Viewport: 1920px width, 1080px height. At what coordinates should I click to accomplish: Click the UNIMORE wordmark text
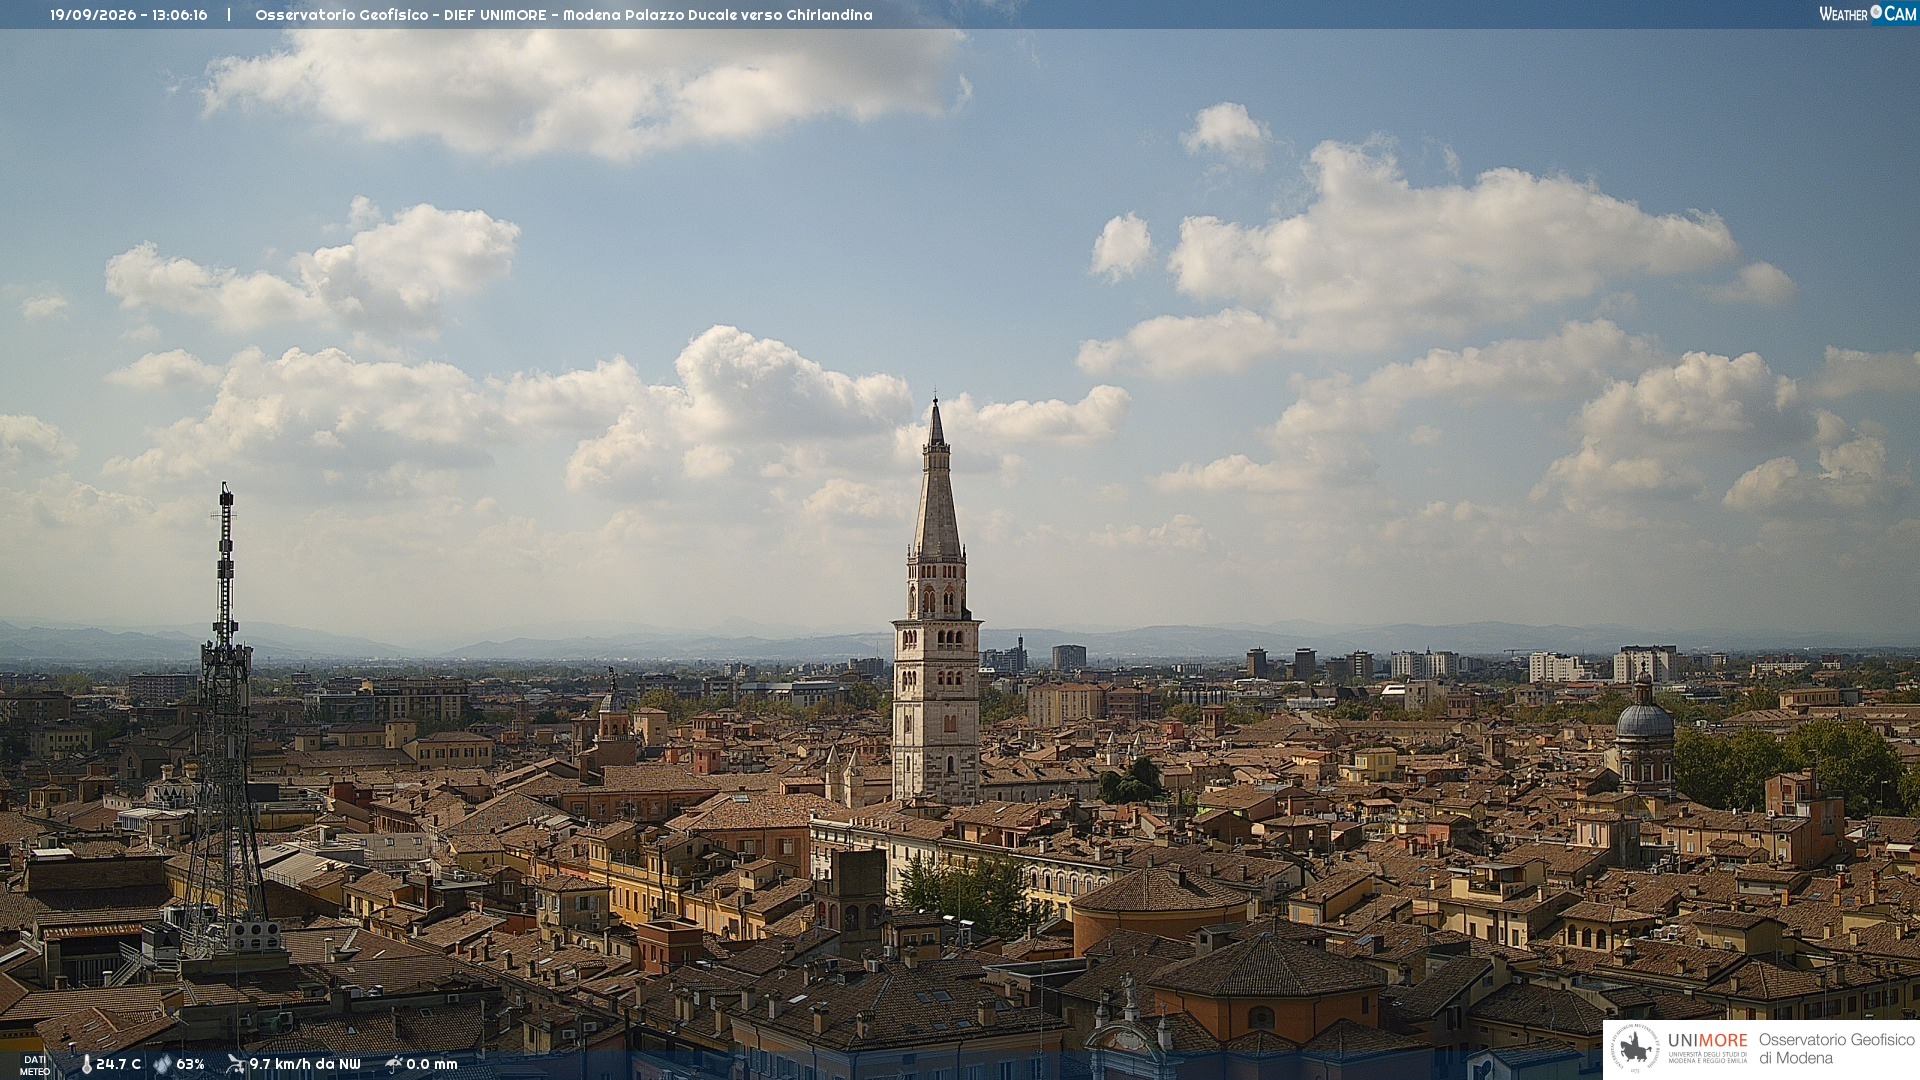point(1707,1041)
